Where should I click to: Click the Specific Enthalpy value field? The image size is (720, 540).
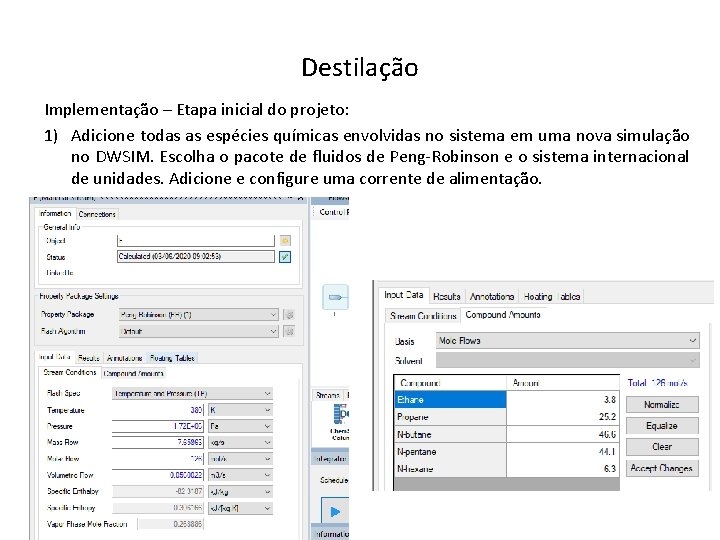(158, 491)
